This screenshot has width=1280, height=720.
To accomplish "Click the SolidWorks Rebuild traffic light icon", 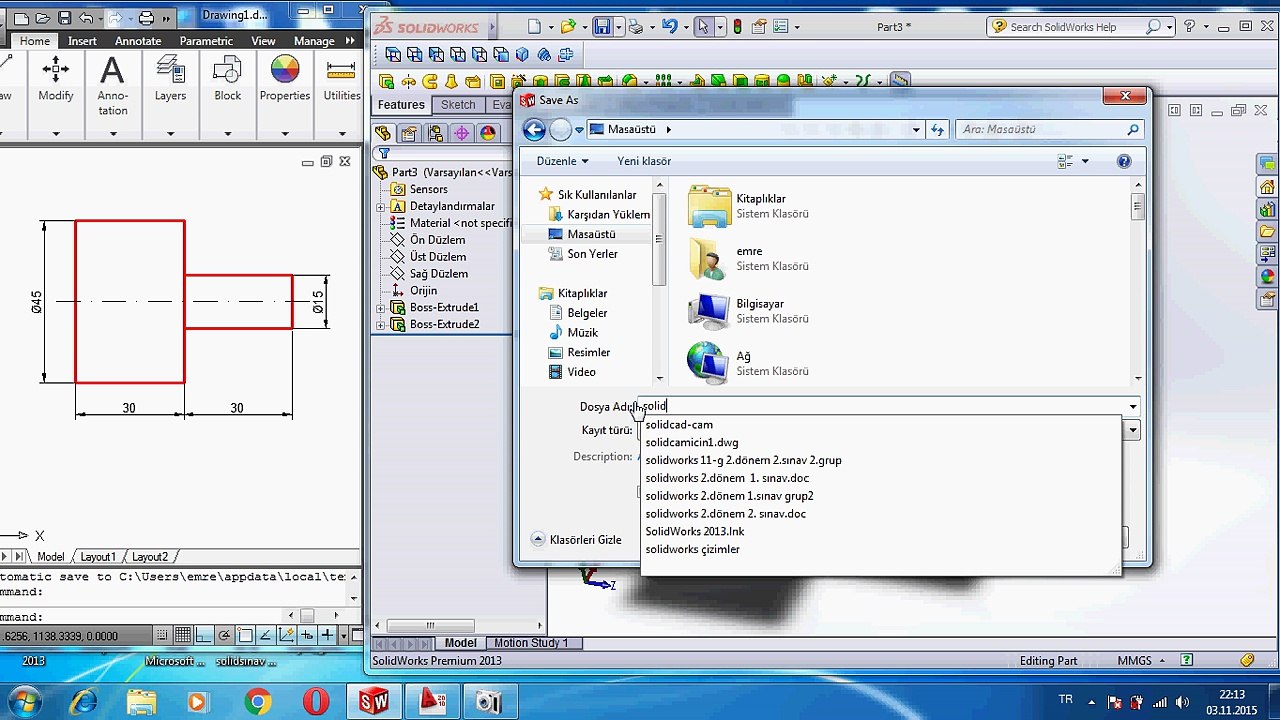I will point(738,27).
